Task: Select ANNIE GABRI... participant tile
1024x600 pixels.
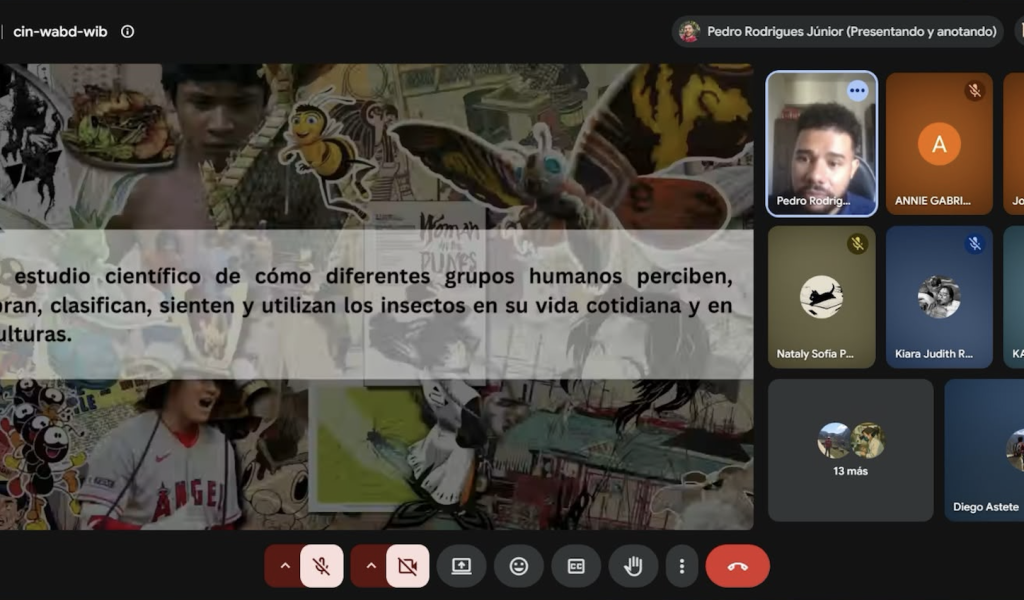Action: point(939,144)
